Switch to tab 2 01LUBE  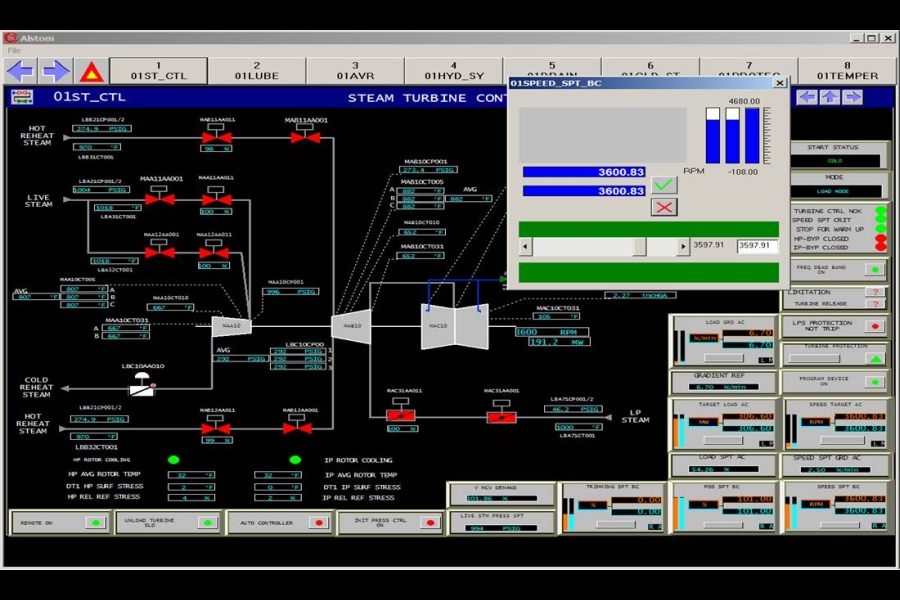(x=257, y=71)
